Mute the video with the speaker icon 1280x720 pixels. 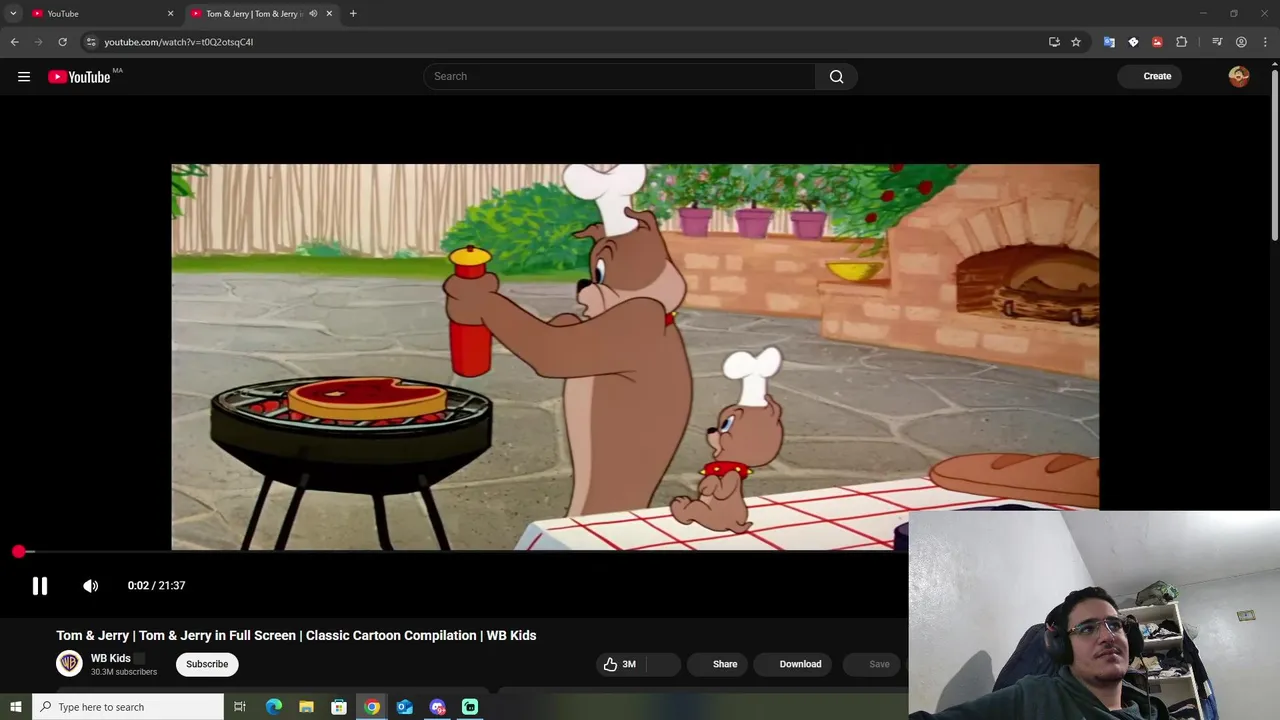pos(91,586)
